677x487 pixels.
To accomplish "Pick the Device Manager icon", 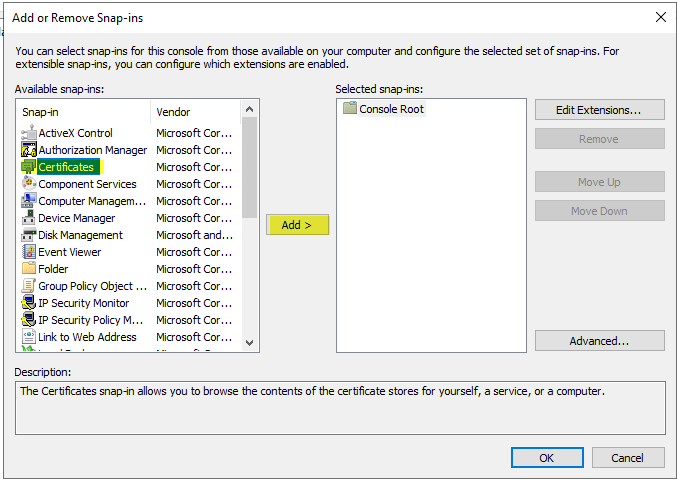I will click(x=28, y=218).
